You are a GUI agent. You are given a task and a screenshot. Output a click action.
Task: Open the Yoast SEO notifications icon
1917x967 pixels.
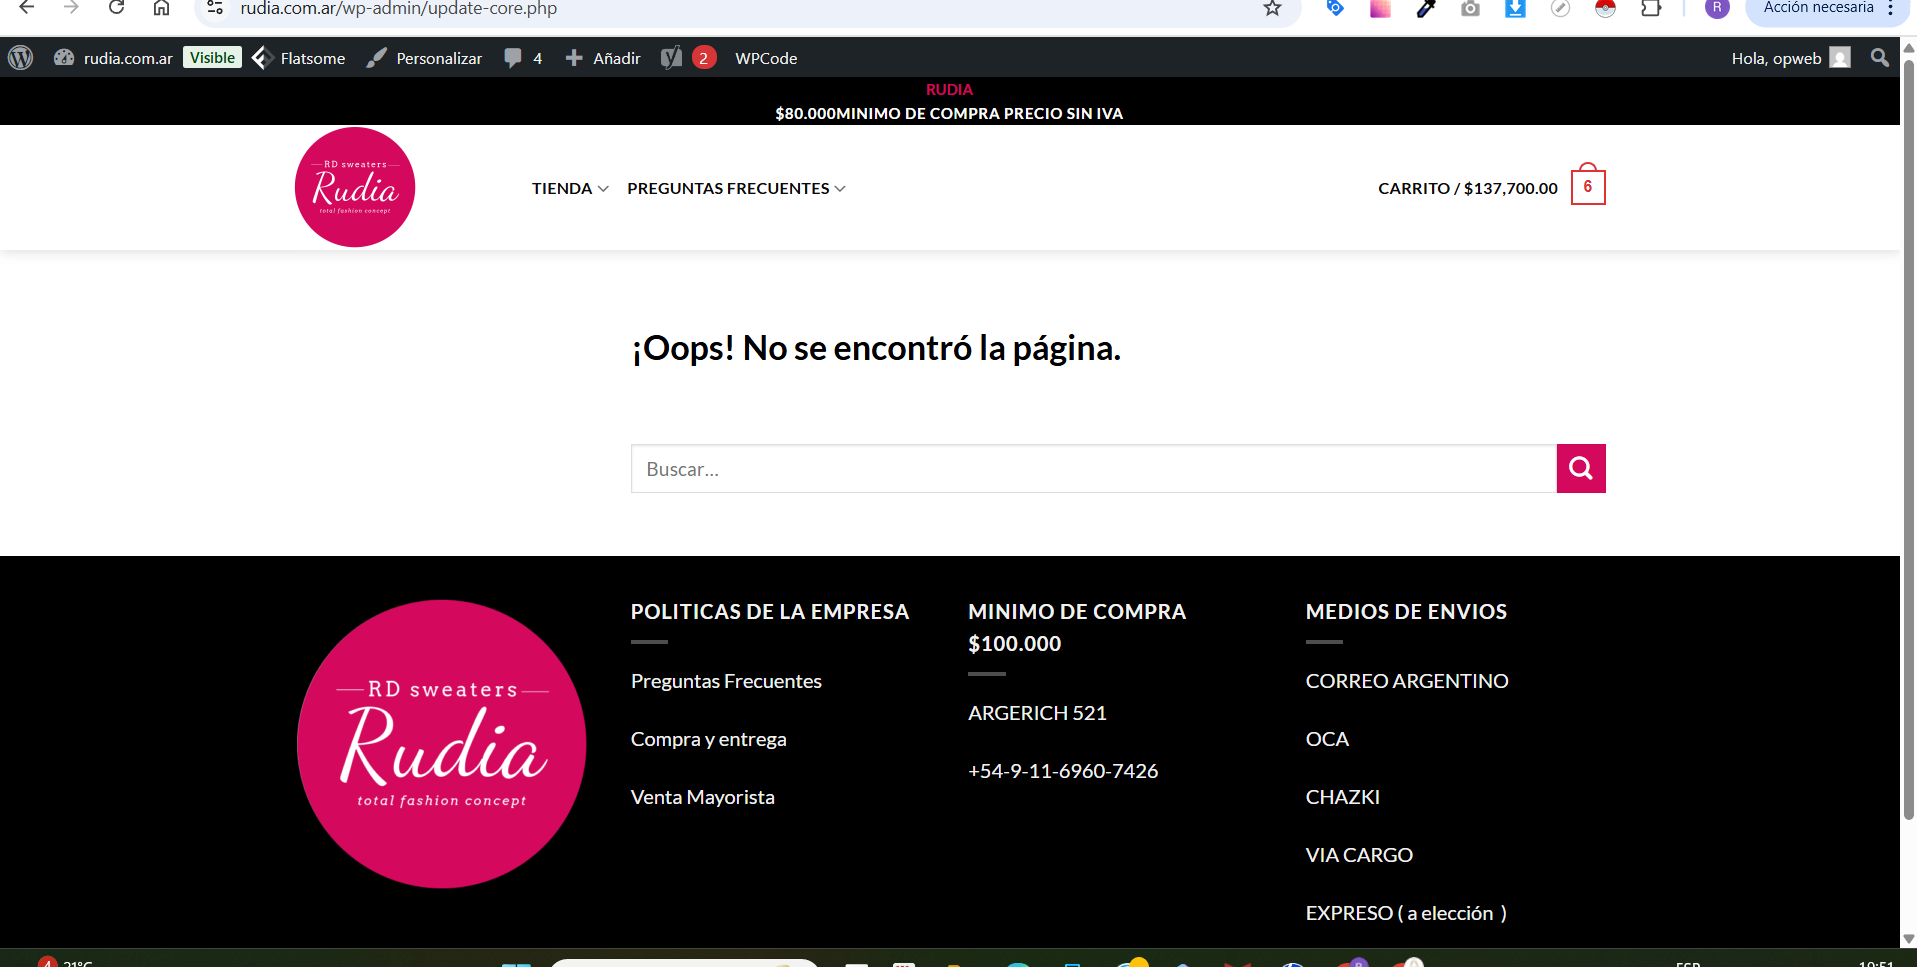pyautogui.click(x=673, y=58)
